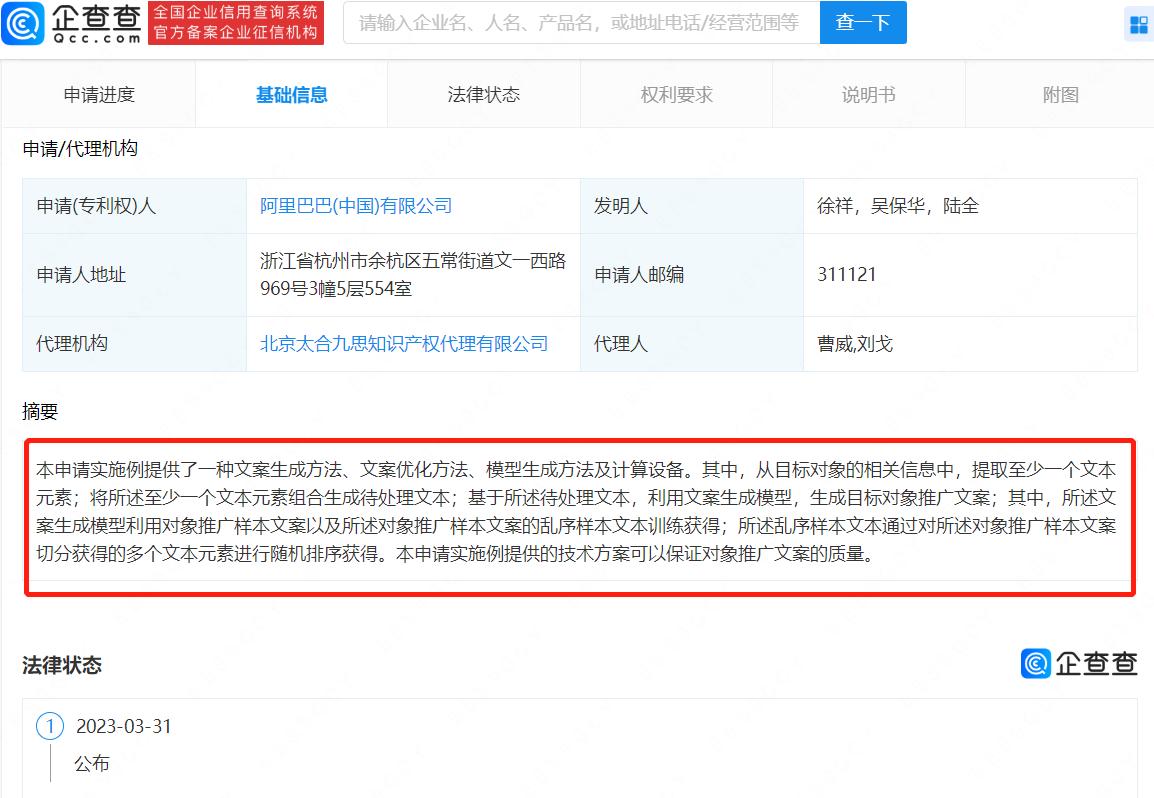
Task: Go to the 权利要求 tab
Action: point(676,95)
